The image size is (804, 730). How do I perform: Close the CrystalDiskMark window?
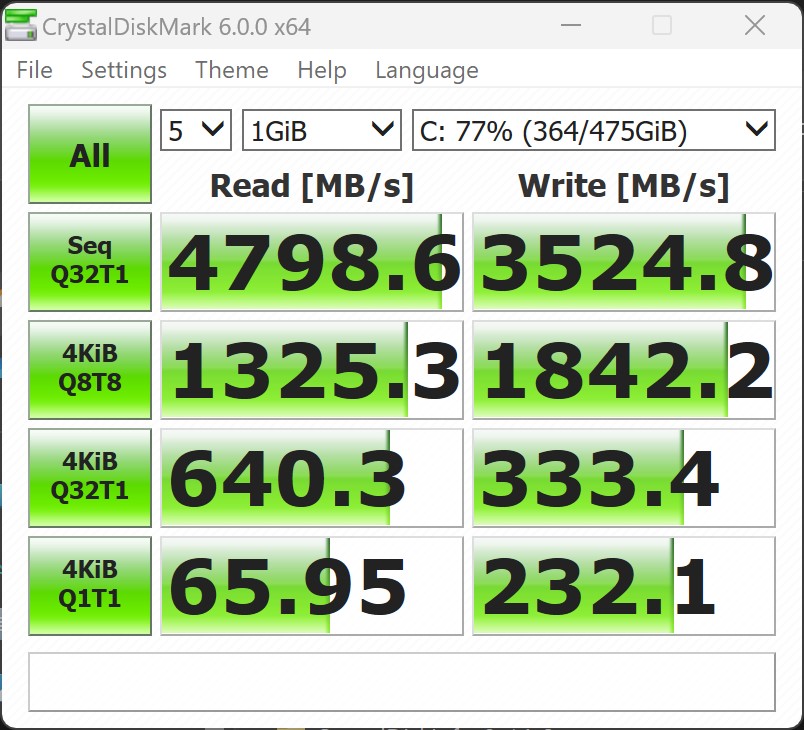coord(755,25)
